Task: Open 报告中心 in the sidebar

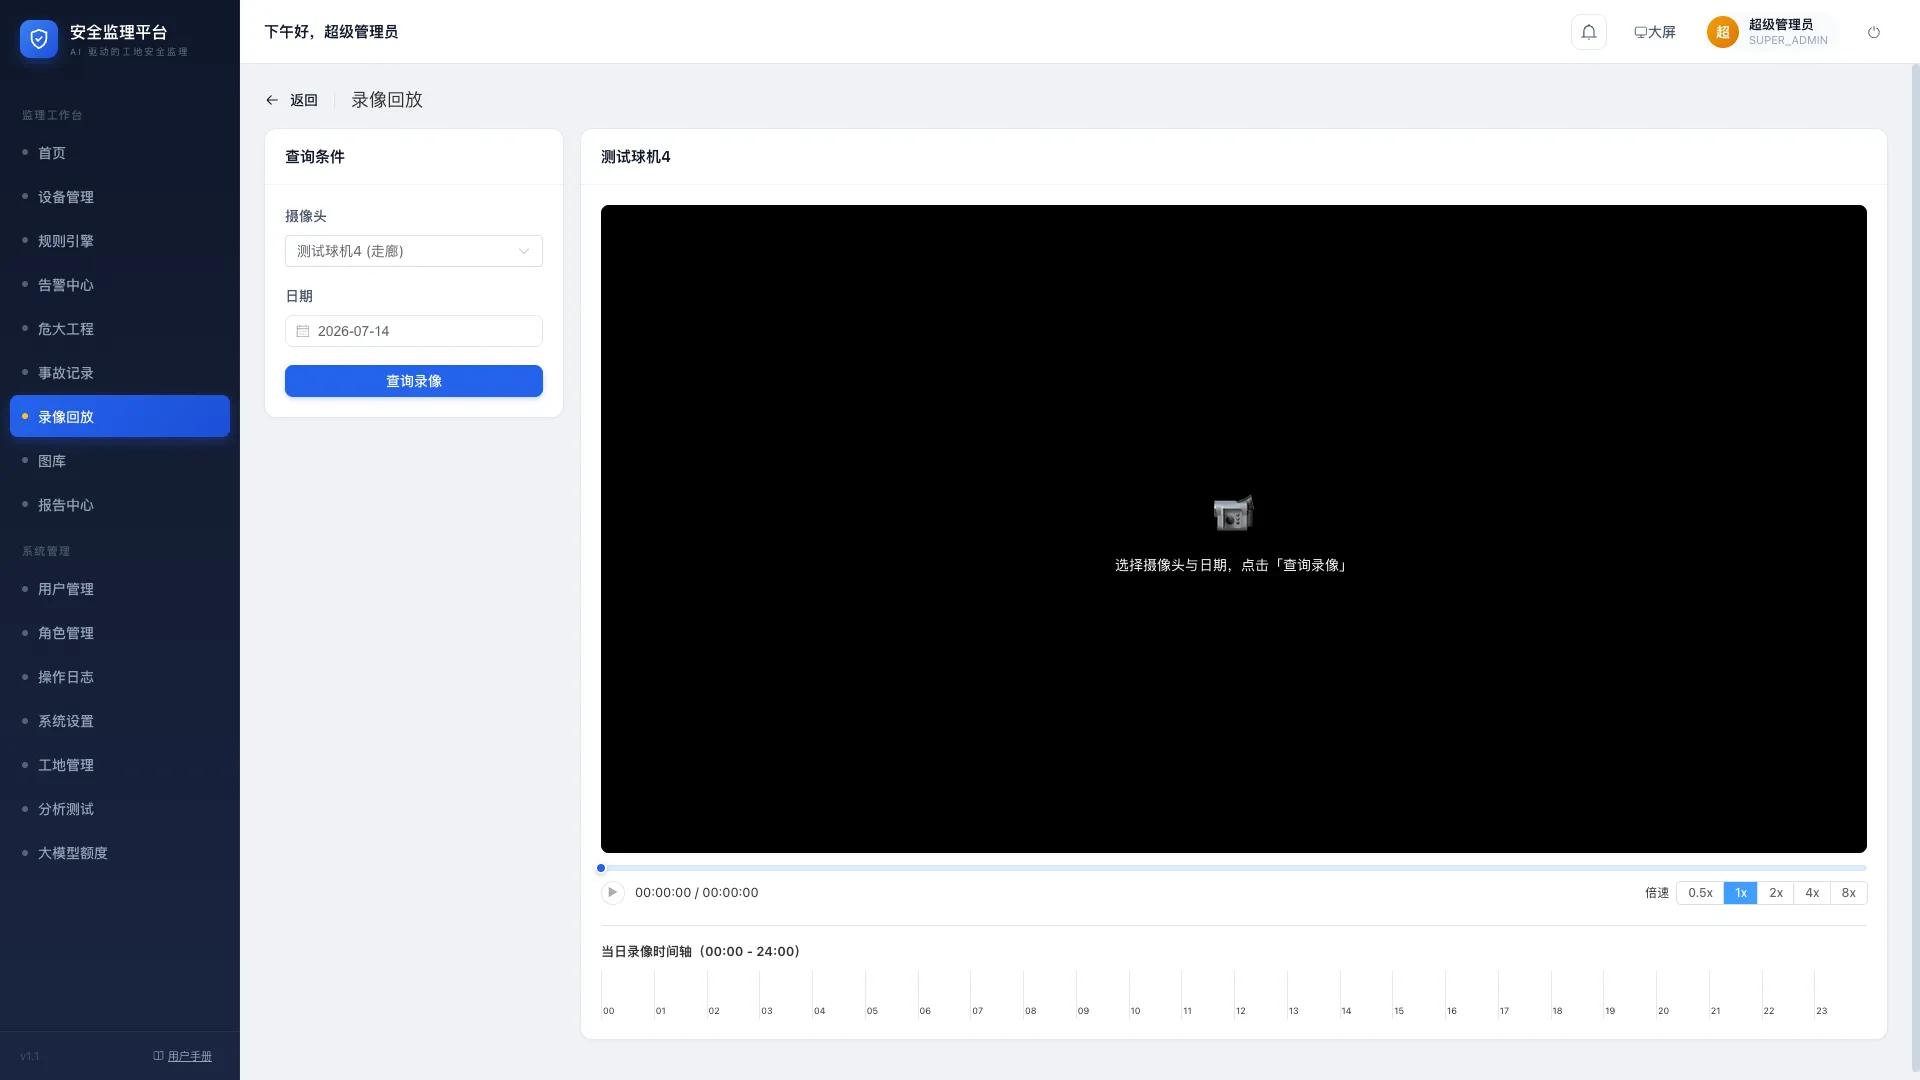Action: coord(120,505)
